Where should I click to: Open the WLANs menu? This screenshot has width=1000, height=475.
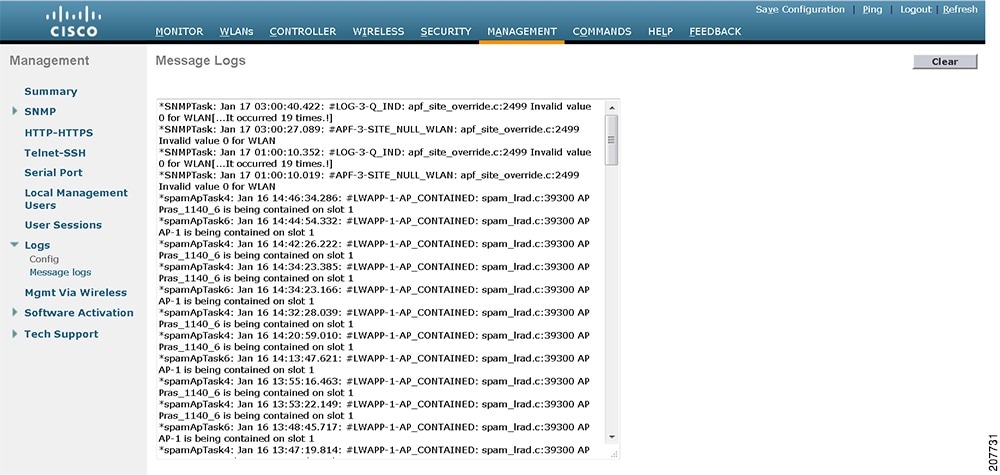pos(237,31)
